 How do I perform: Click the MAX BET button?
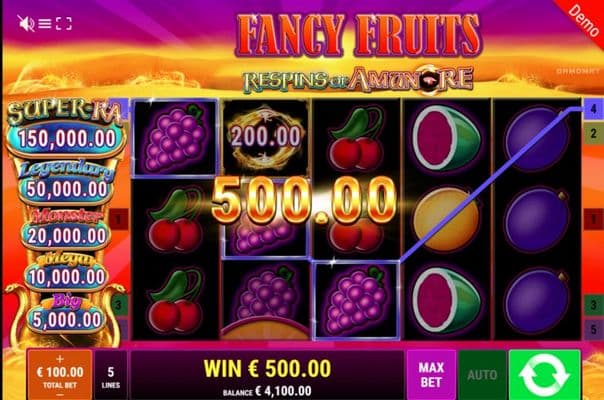pyautogui.click(x=431, y=375)
